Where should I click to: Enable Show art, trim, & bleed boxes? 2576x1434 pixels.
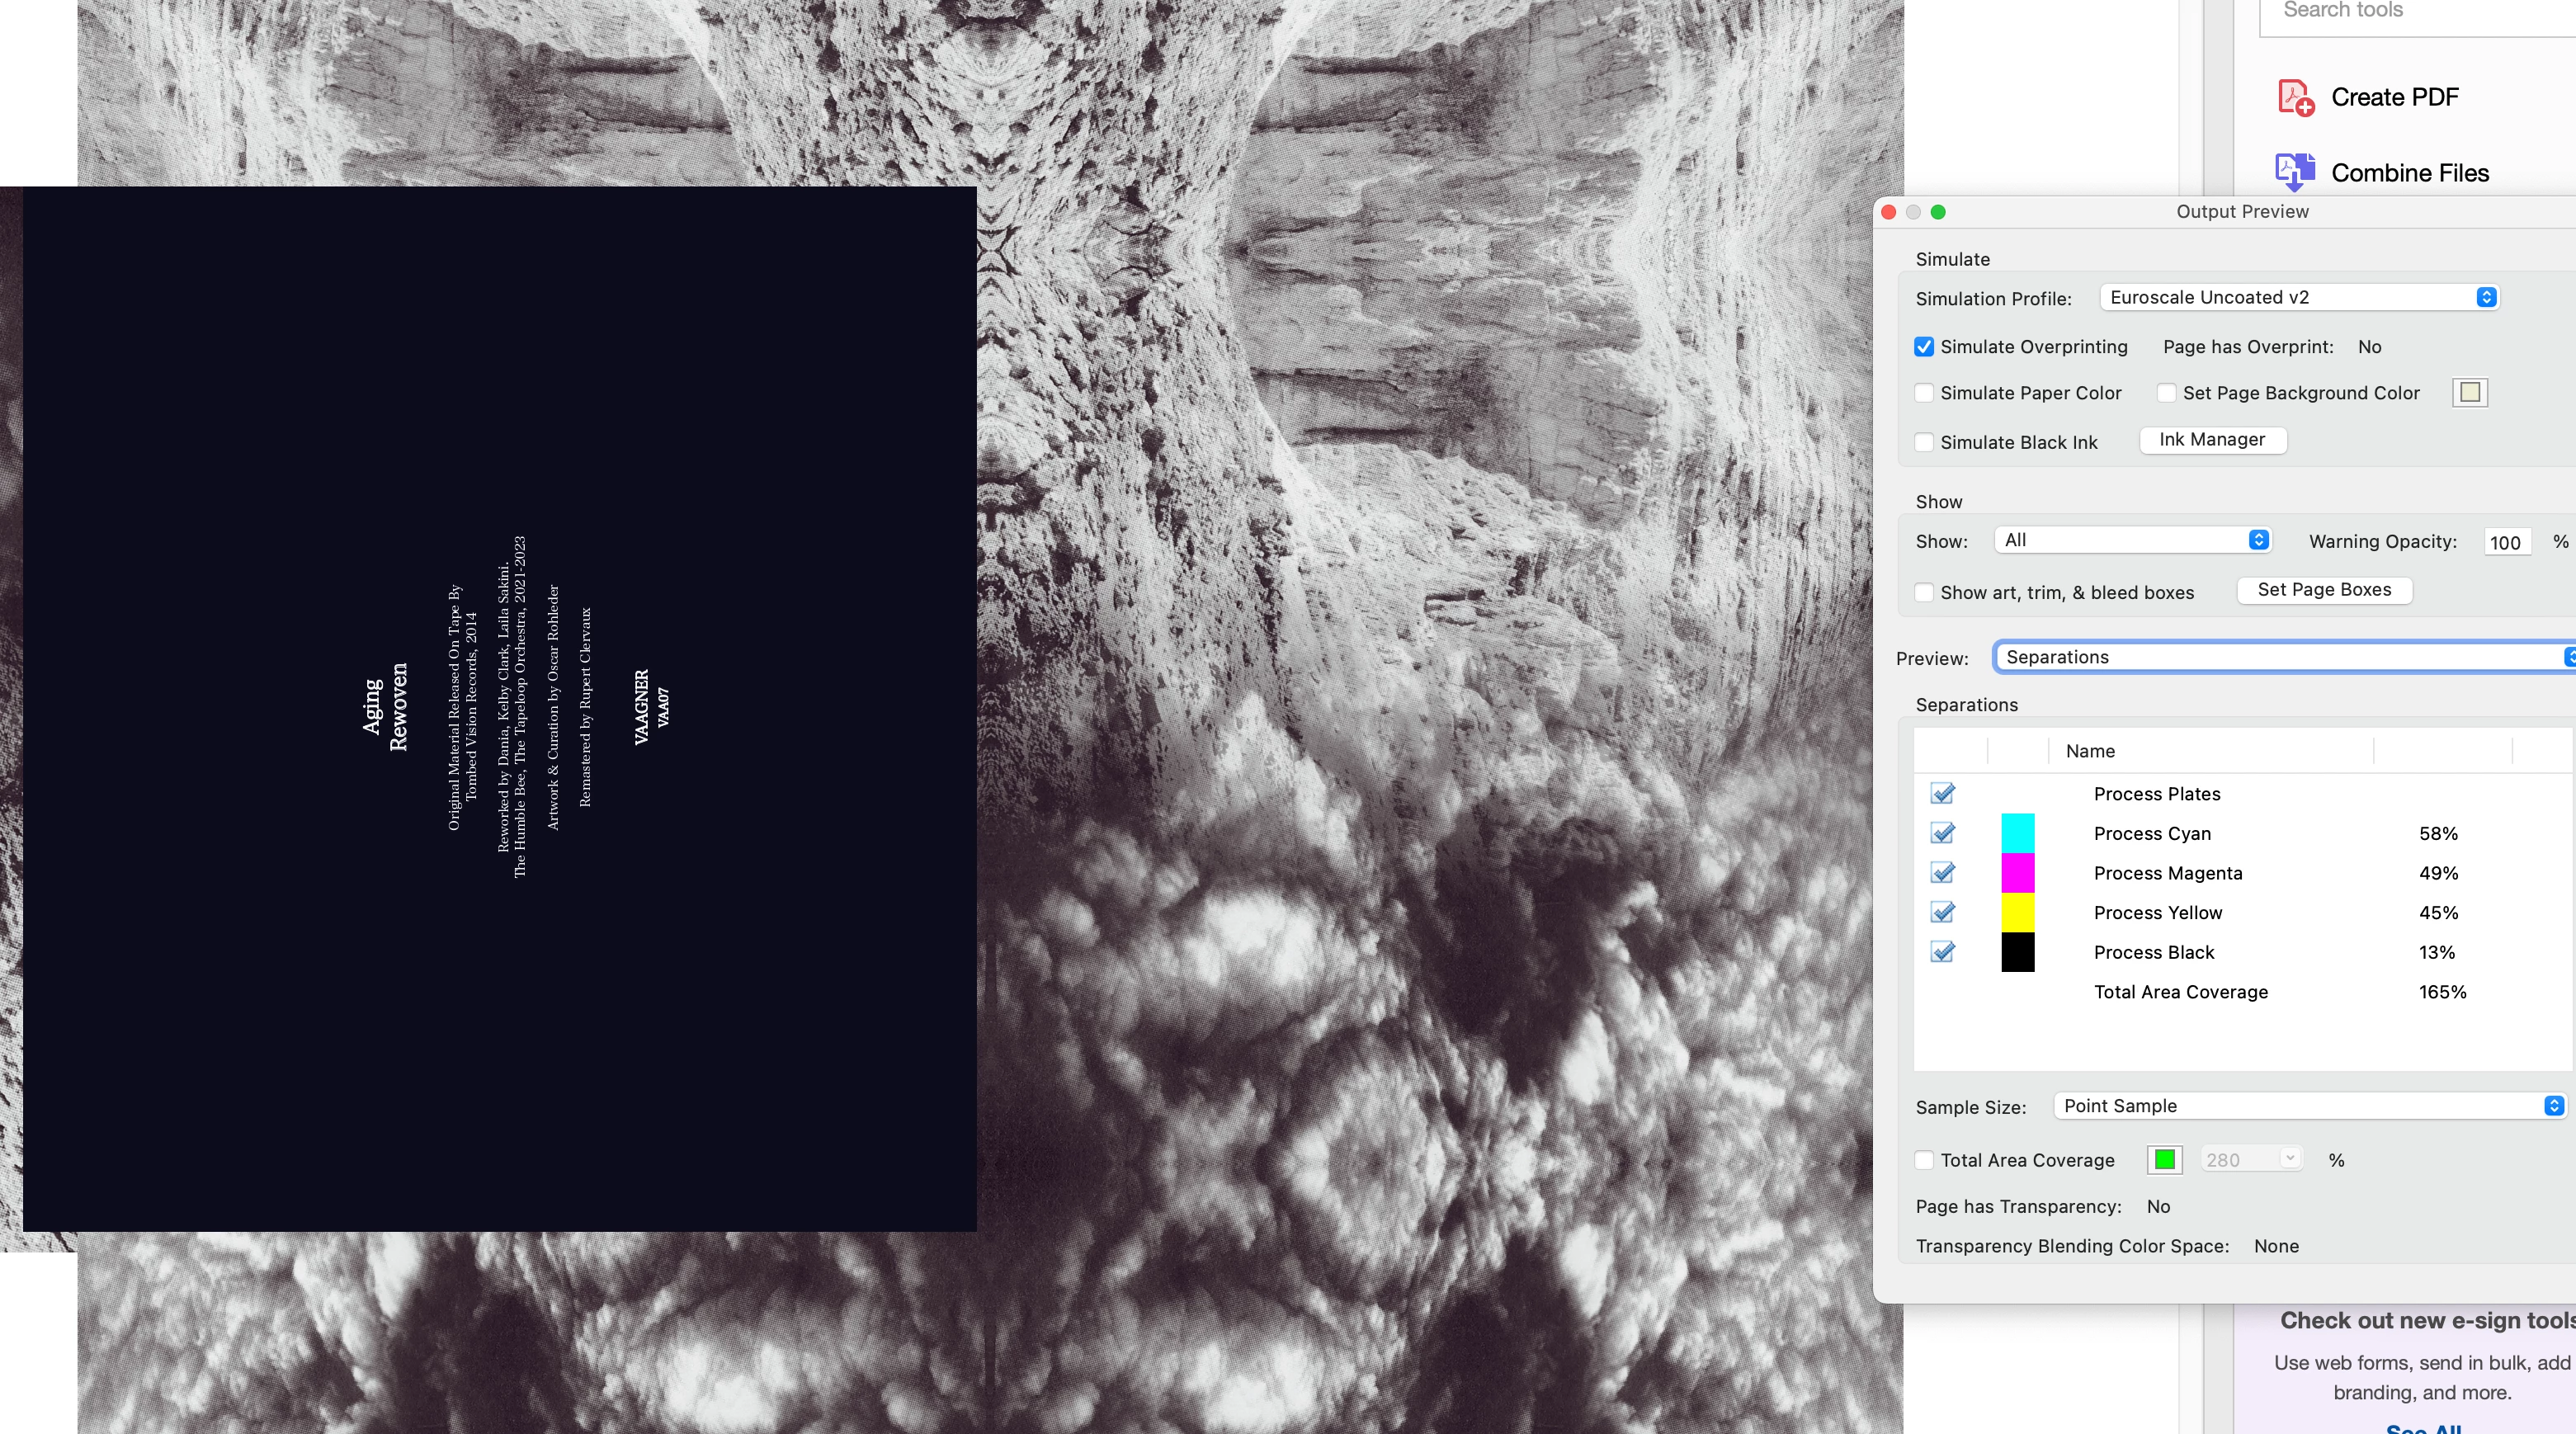tap(1924, 592)
